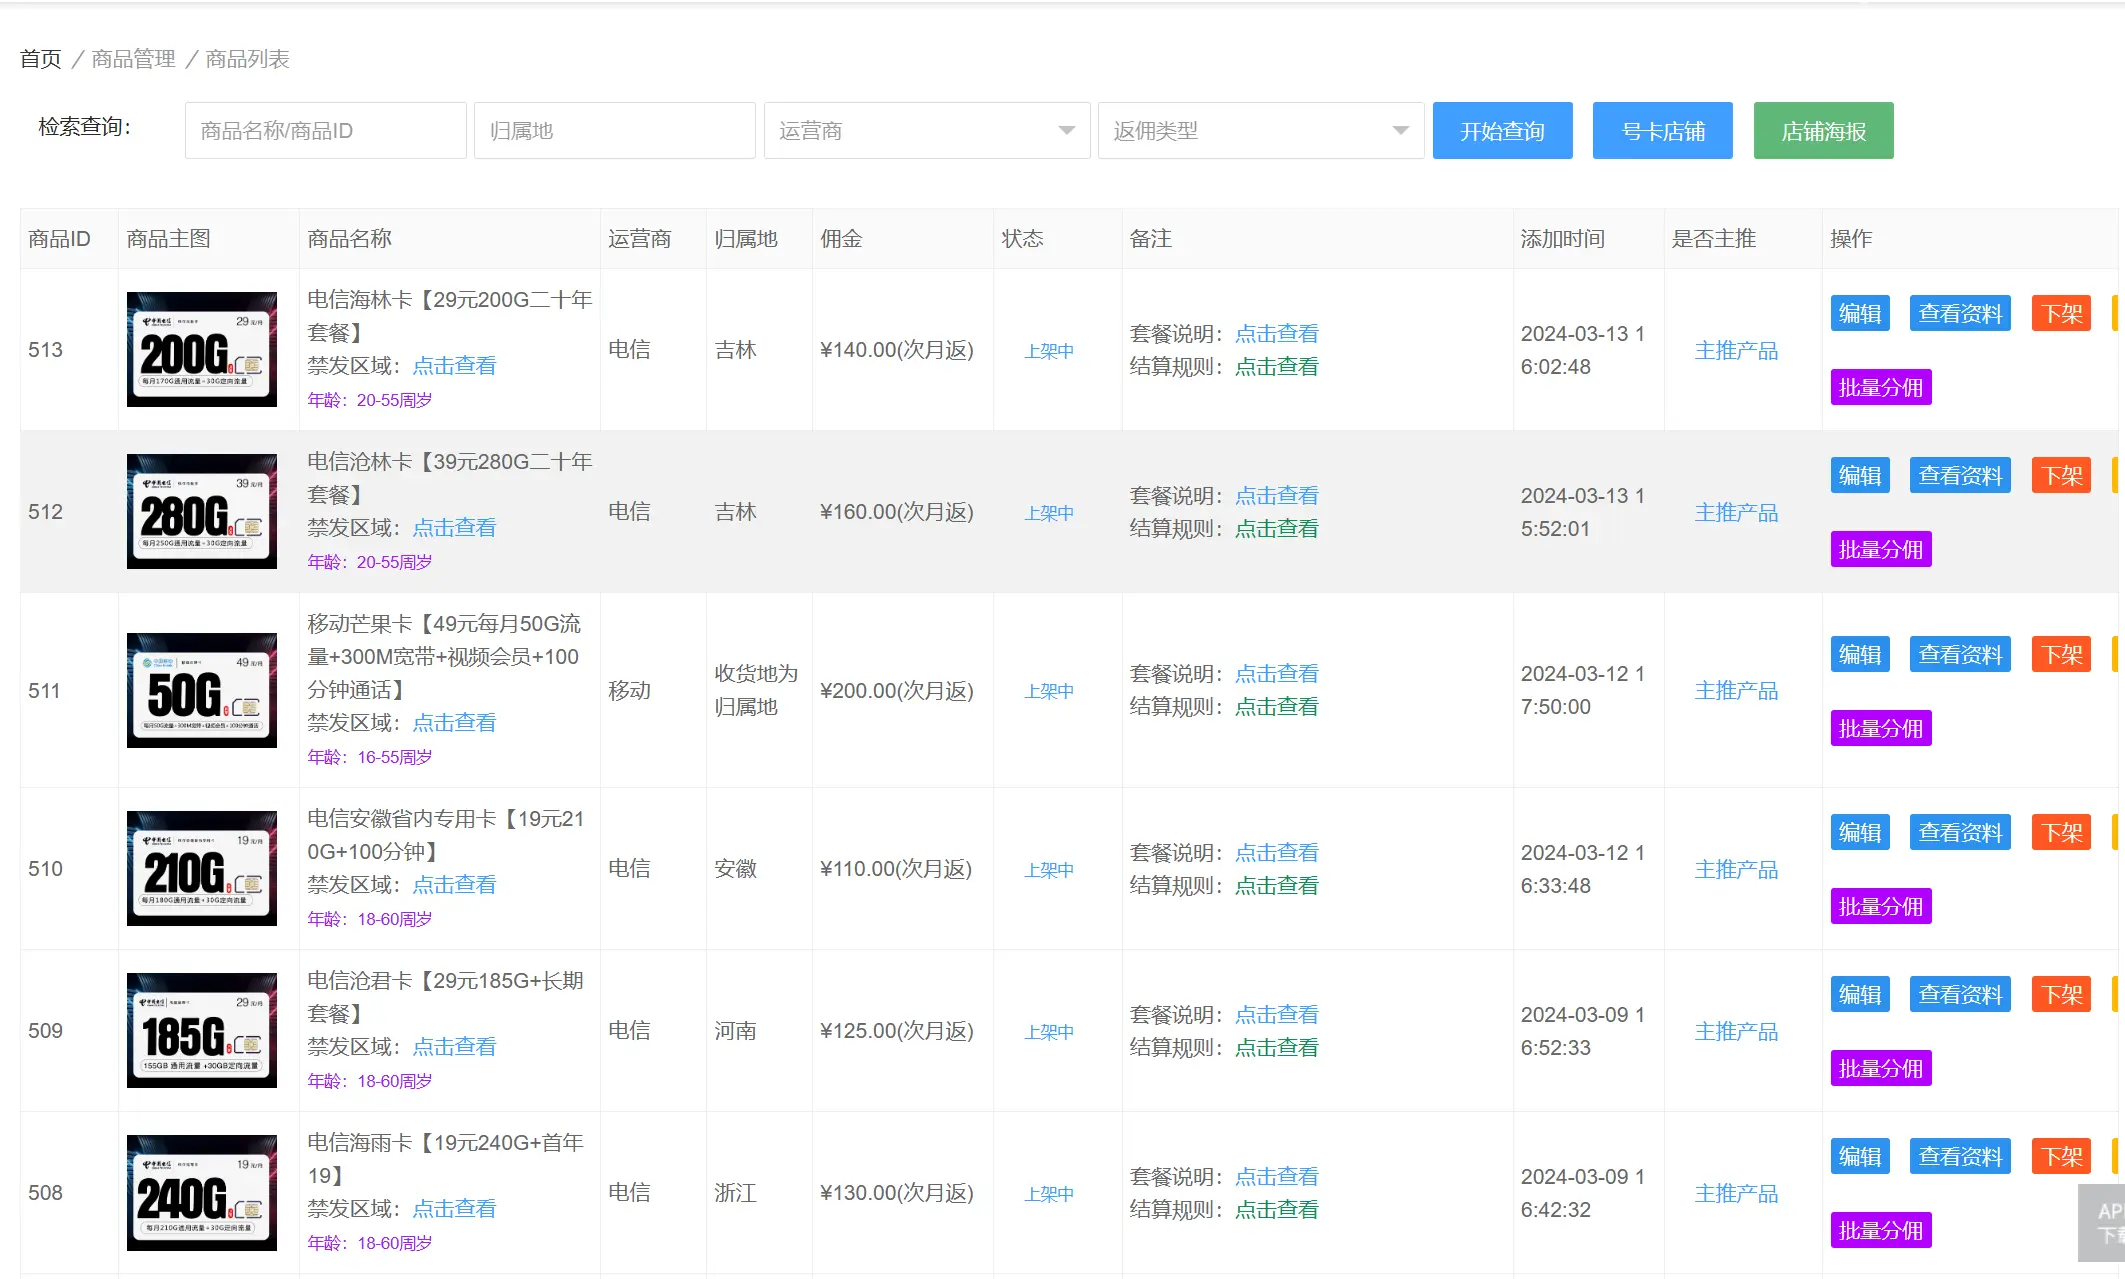Image resolution: width=2125 pixels, height=1279 pixels.
Task: Click 上架中 status for product 509
Action: pos(1048,1032)
